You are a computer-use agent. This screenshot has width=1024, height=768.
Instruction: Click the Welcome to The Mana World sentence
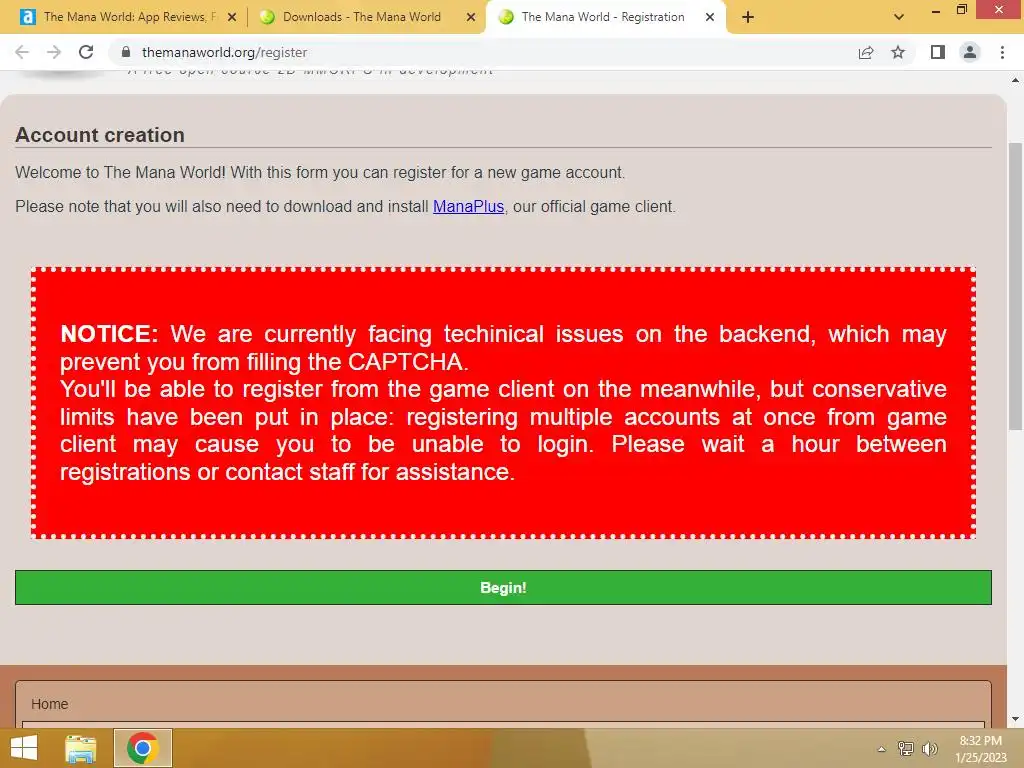320,172
